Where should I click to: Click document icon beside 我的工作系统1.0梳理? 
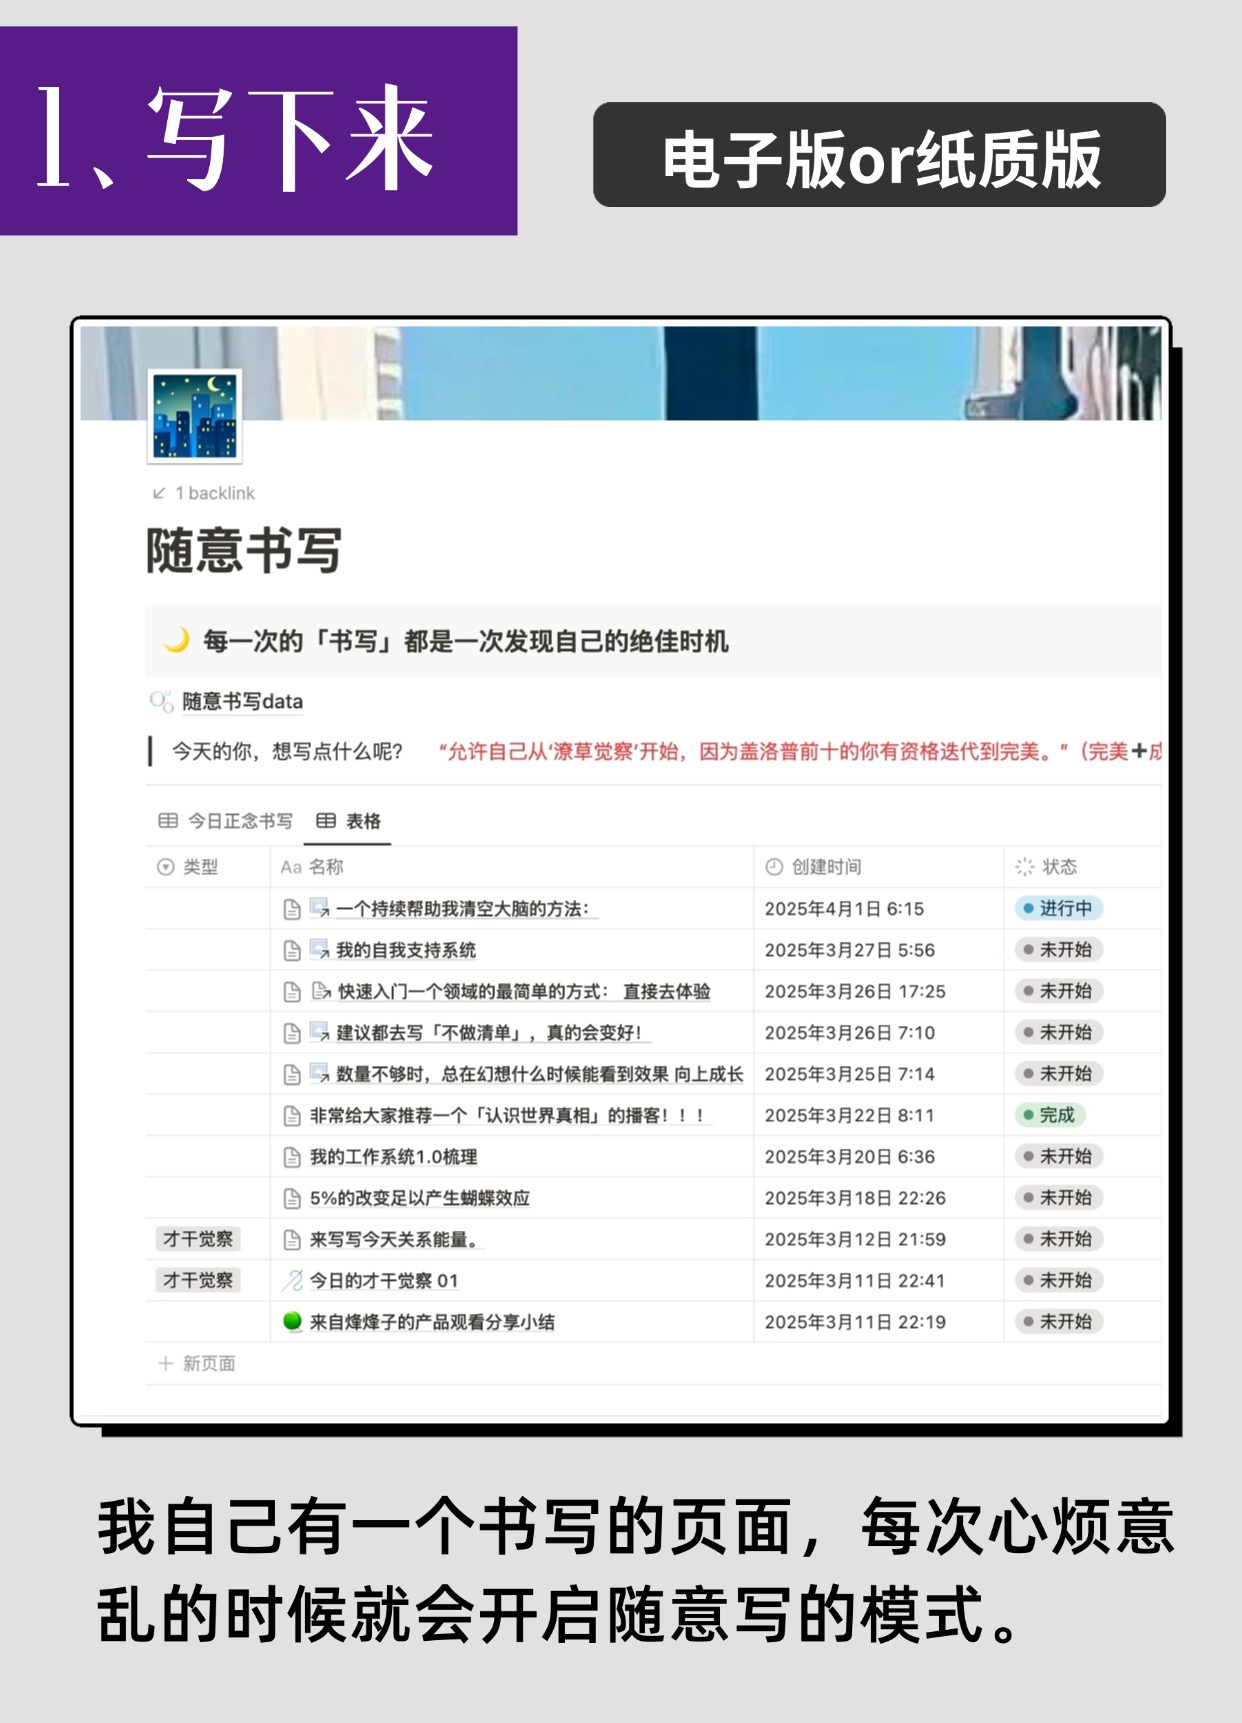[x=292, y=1157]
